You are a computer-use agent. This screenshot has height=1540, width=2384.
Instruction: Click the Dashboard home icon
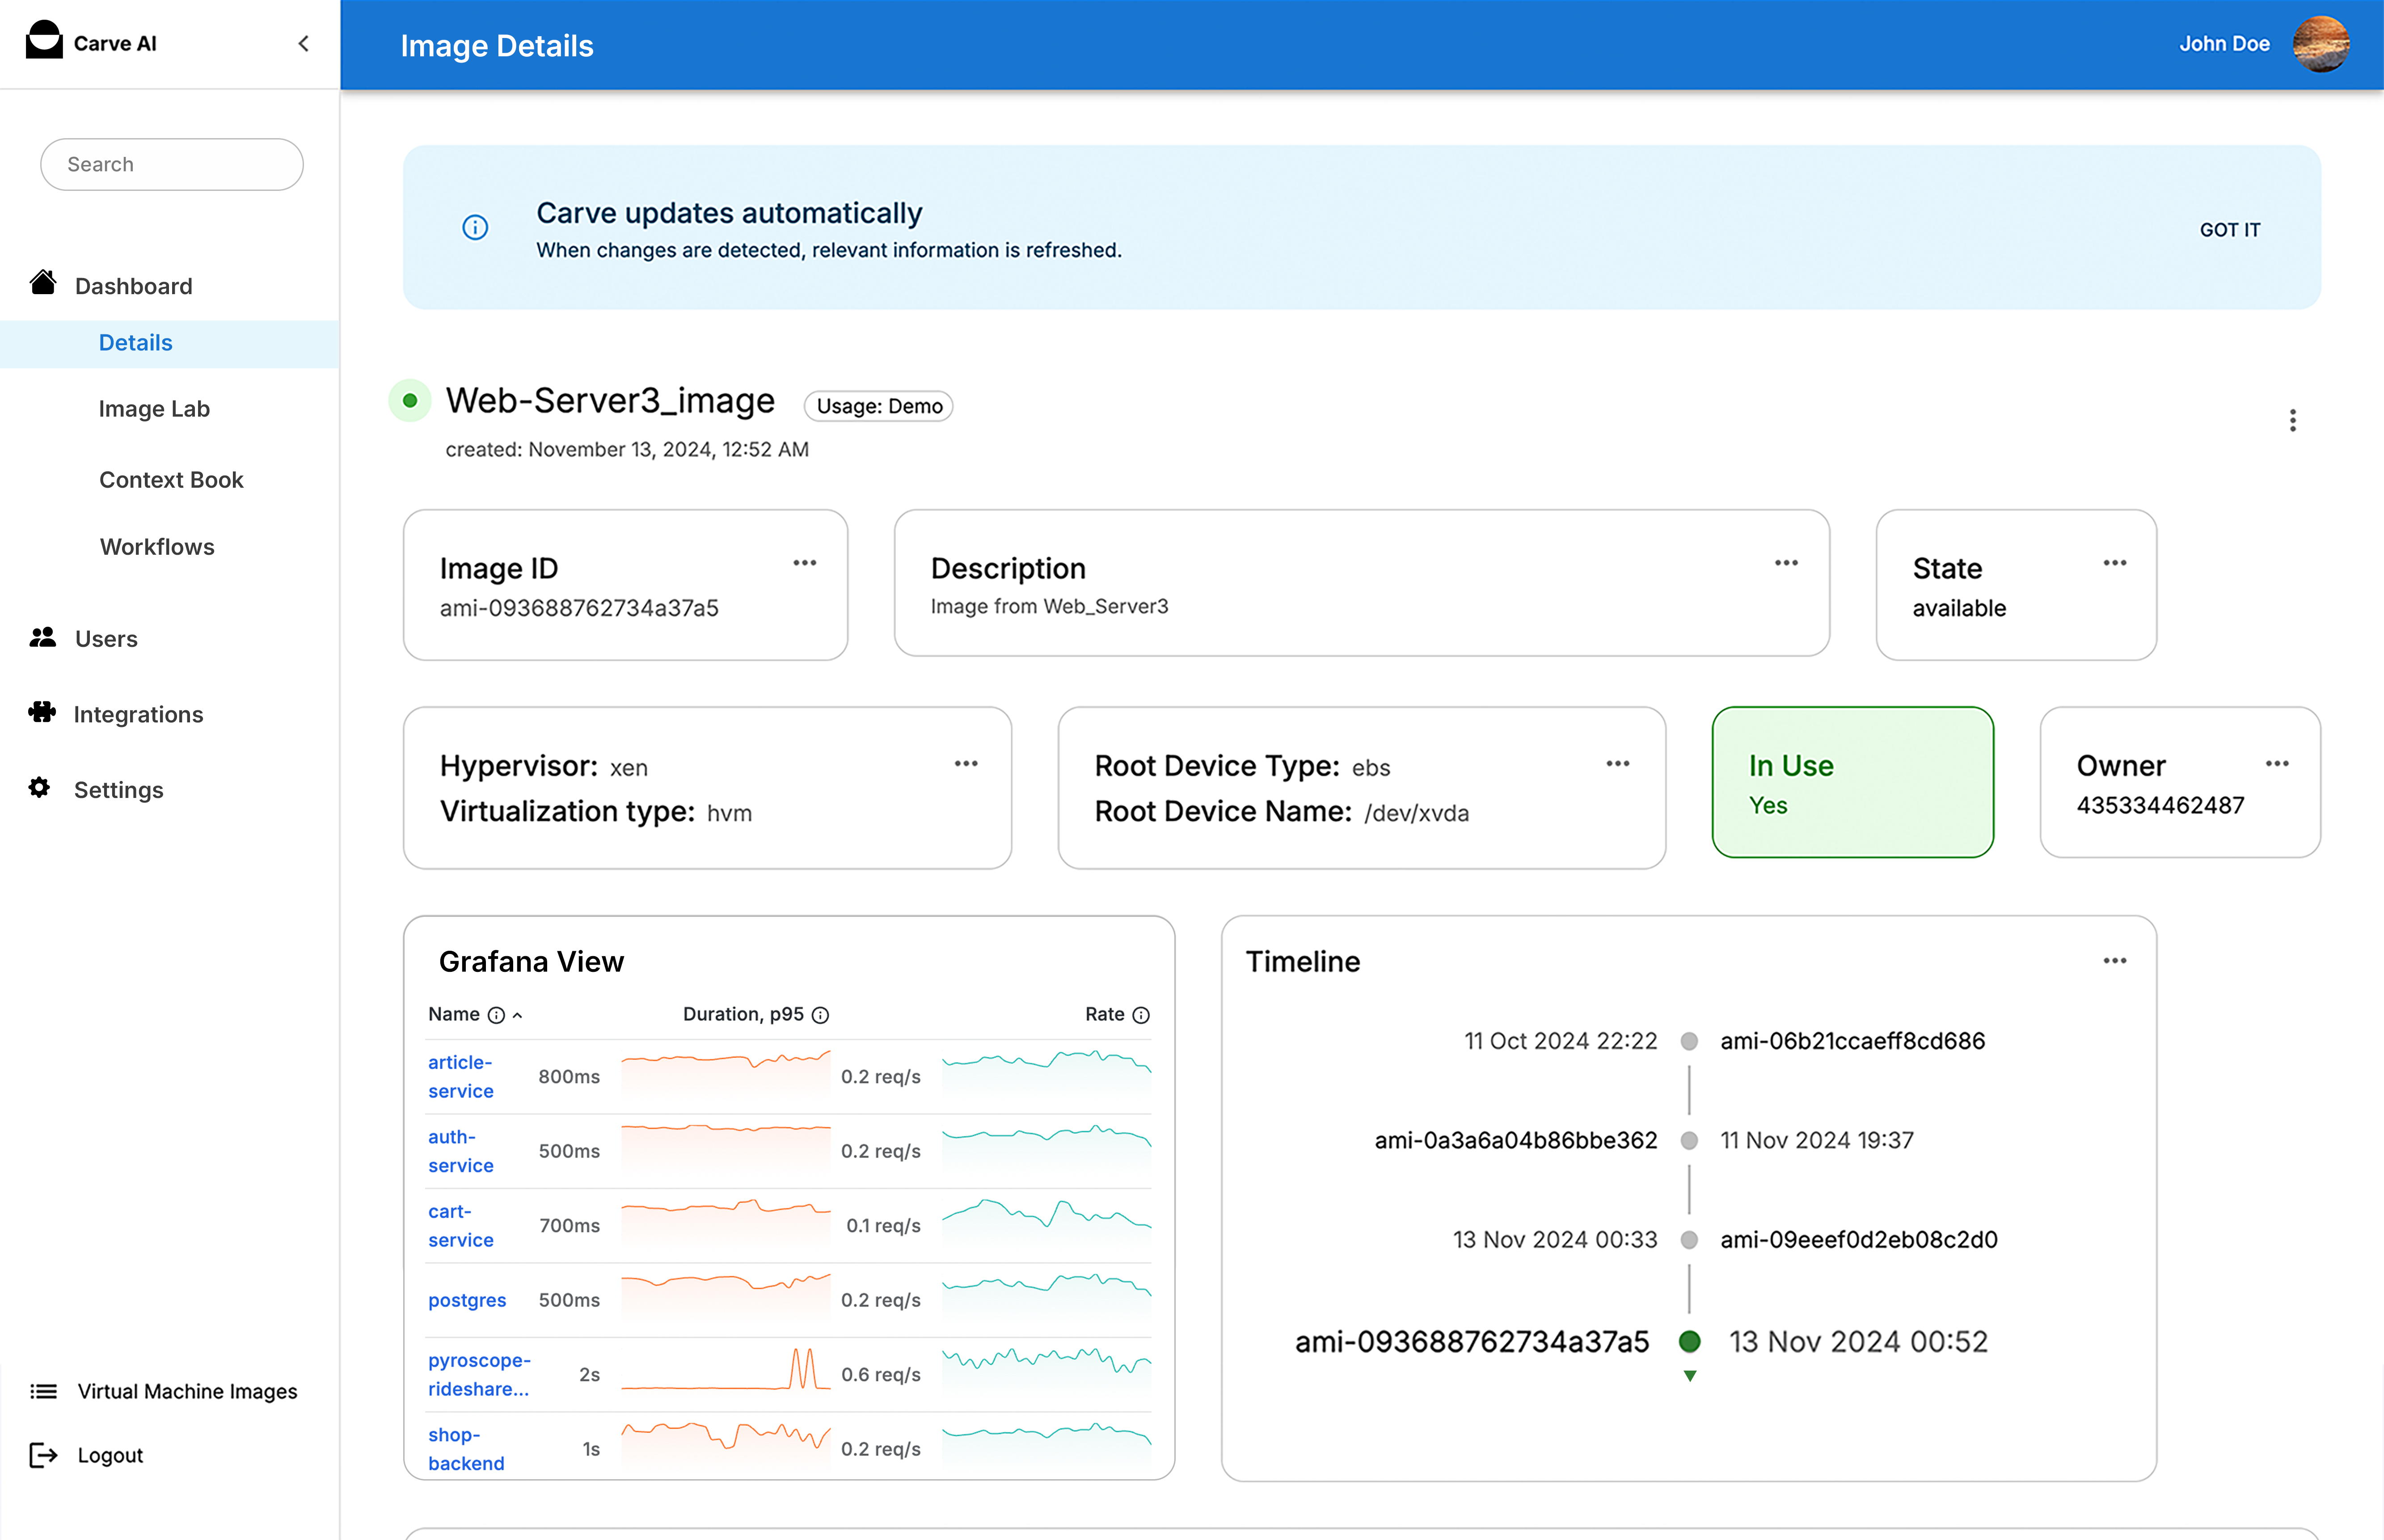pos(43,283)
